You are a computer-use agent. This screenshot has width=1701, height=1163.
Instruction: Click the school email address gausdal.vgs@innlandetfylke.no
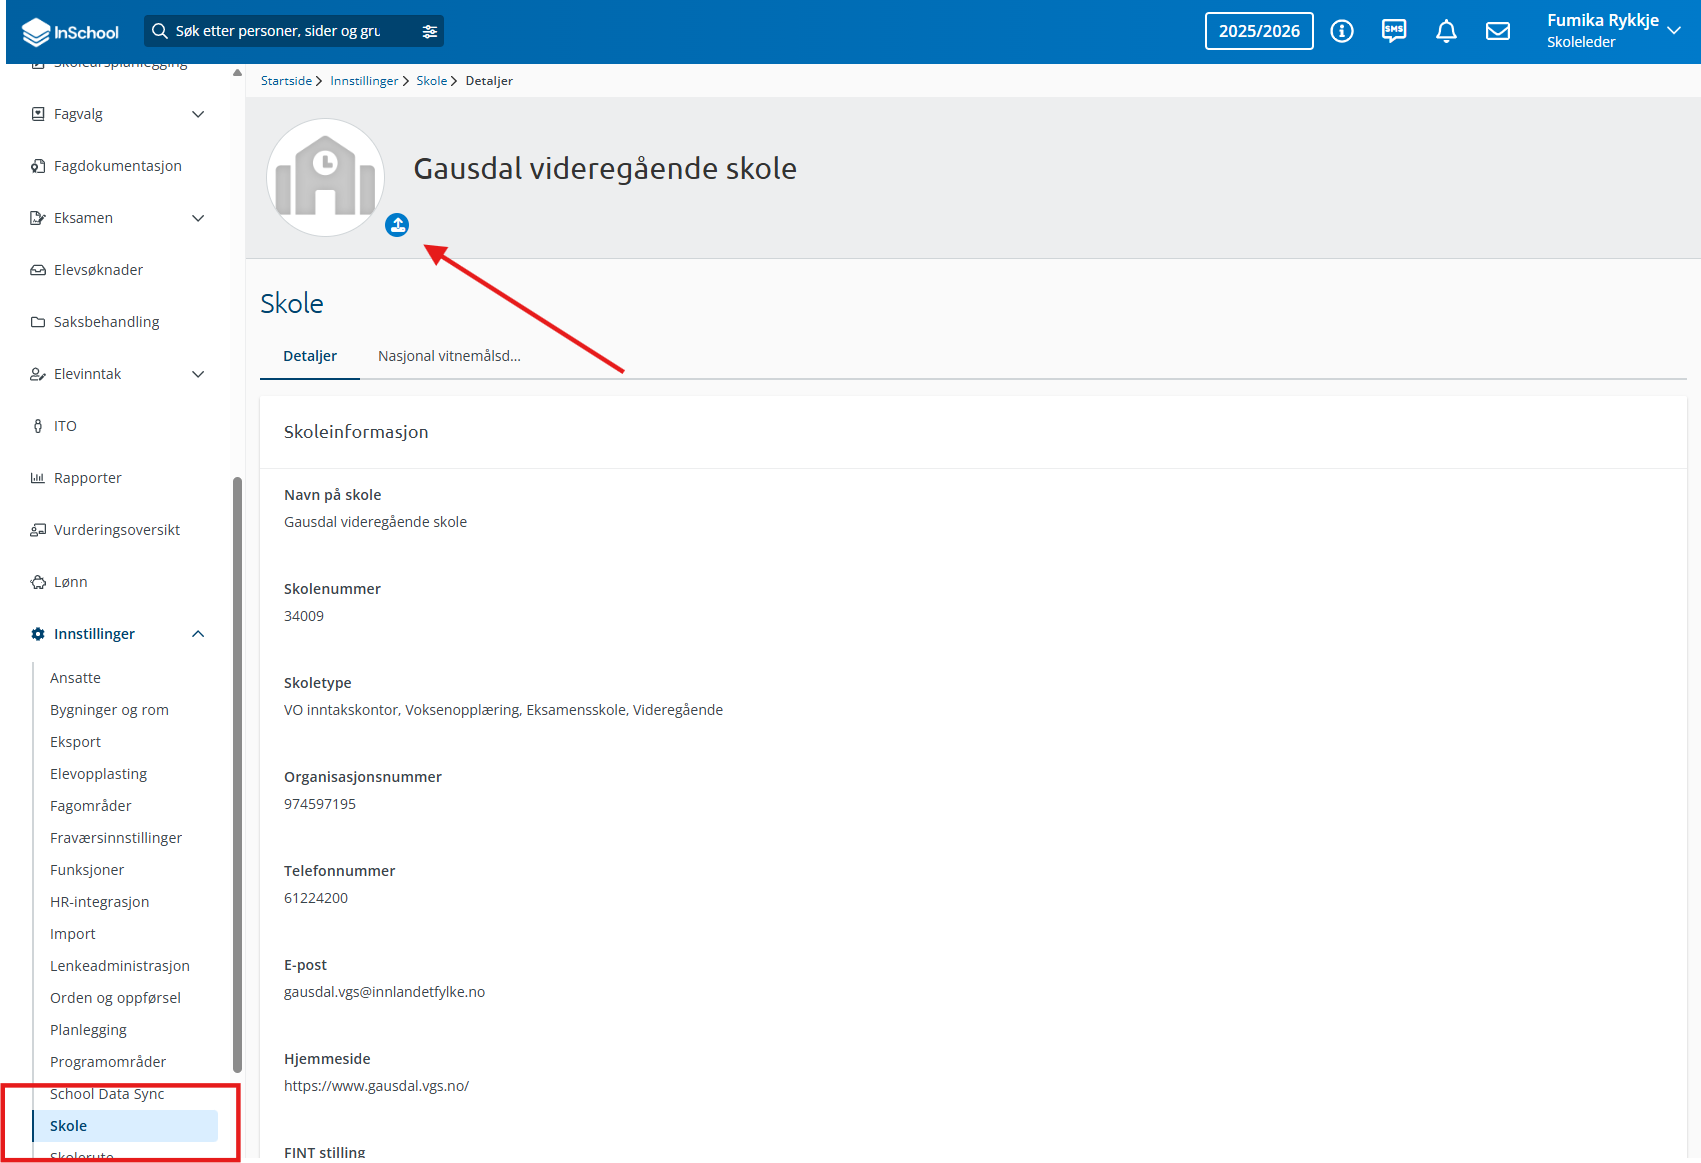[384, 992]
